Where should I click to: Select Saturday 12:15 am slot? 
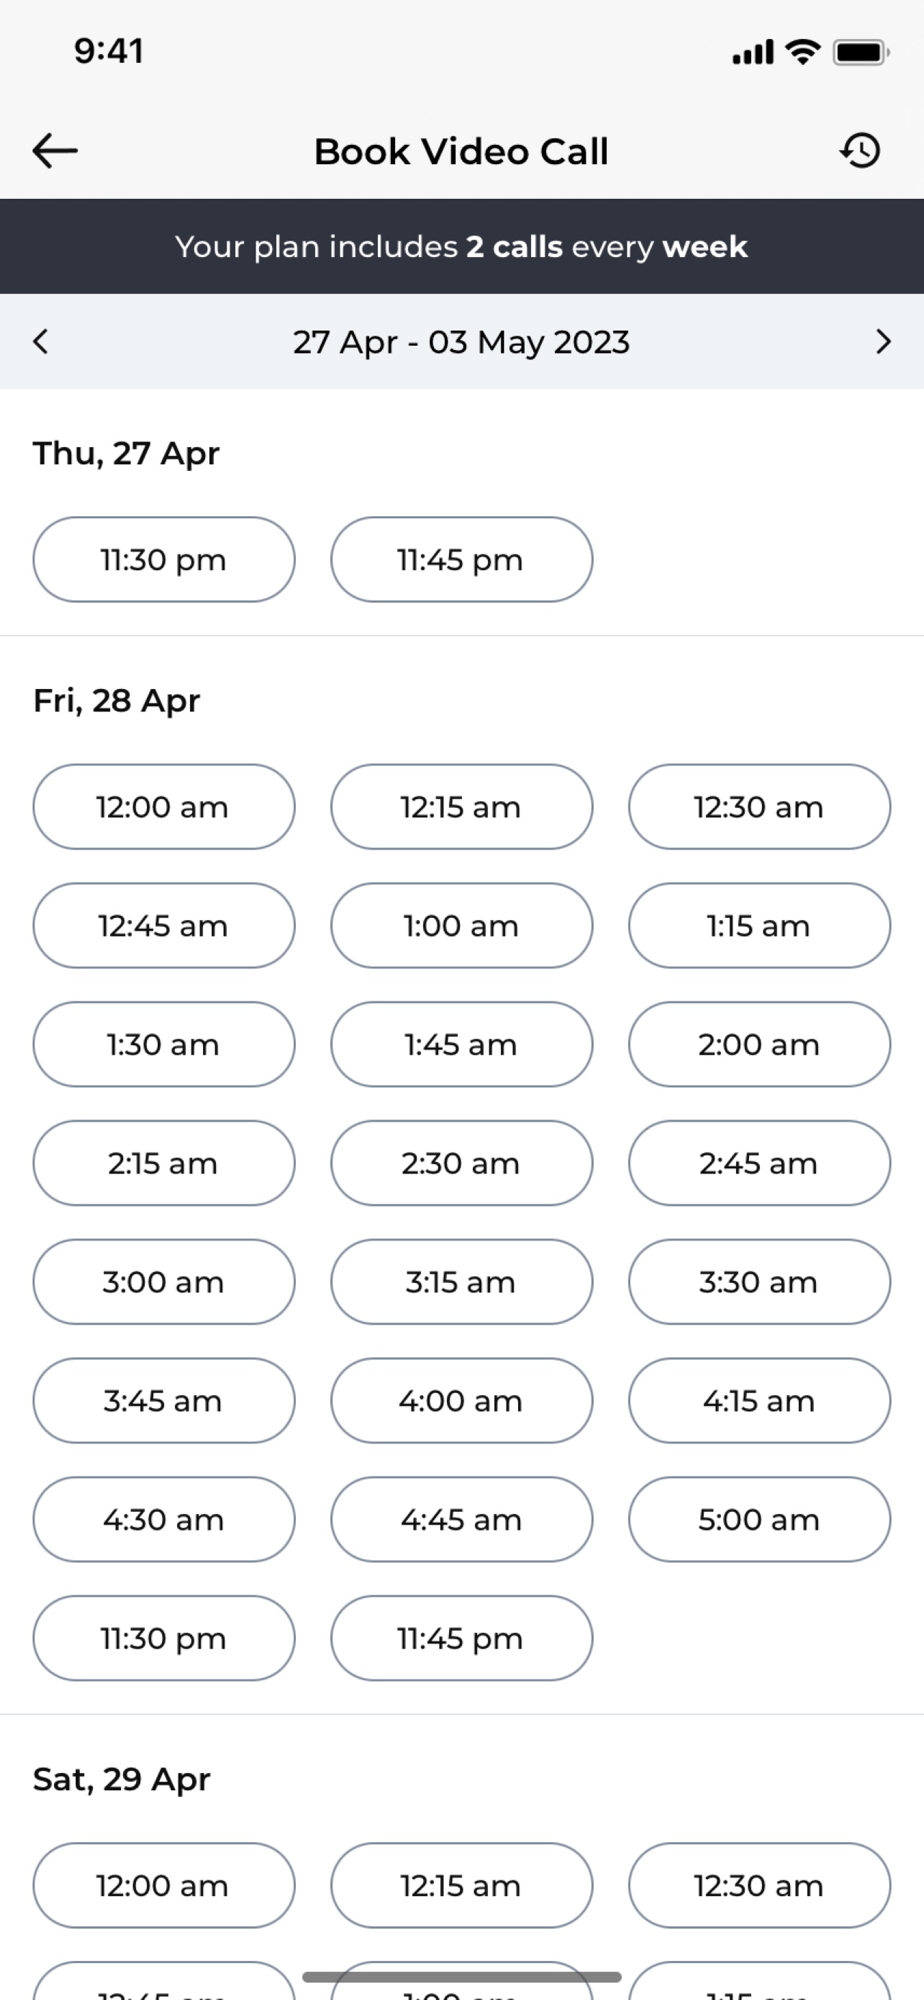click(x=461, y=1886)
